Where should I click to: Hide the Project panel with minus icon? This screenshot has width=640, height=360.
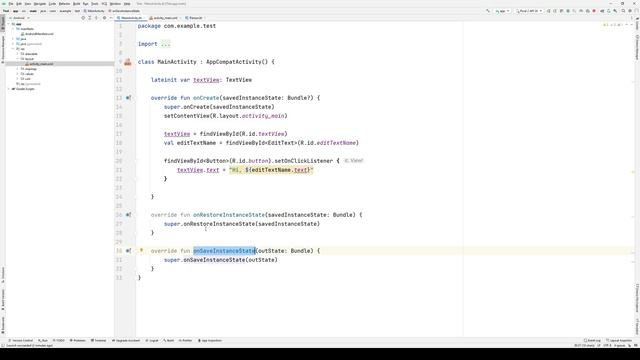[111, 18]
